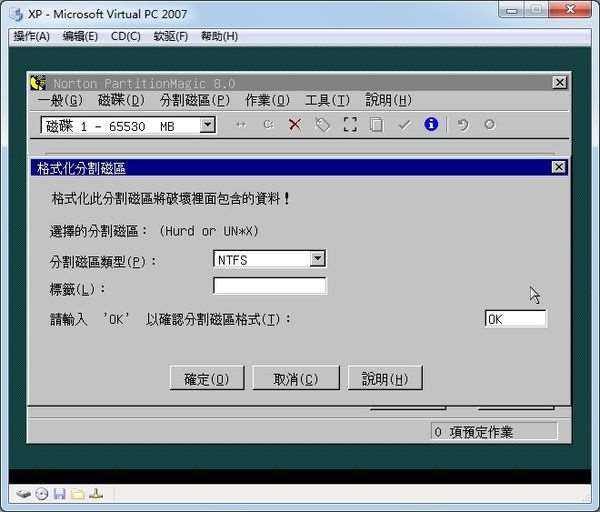Open the CD(C) menu in Virtual PC

(x=126, y=36)
